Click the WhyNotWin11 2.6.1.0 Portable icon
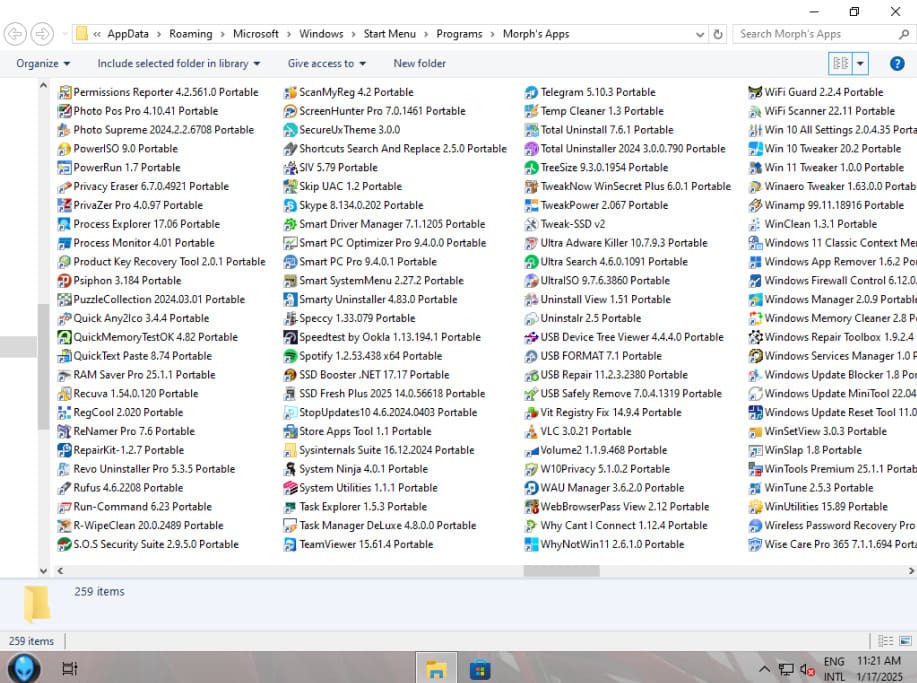Viewport: 917px width, 683px height. 531,544
